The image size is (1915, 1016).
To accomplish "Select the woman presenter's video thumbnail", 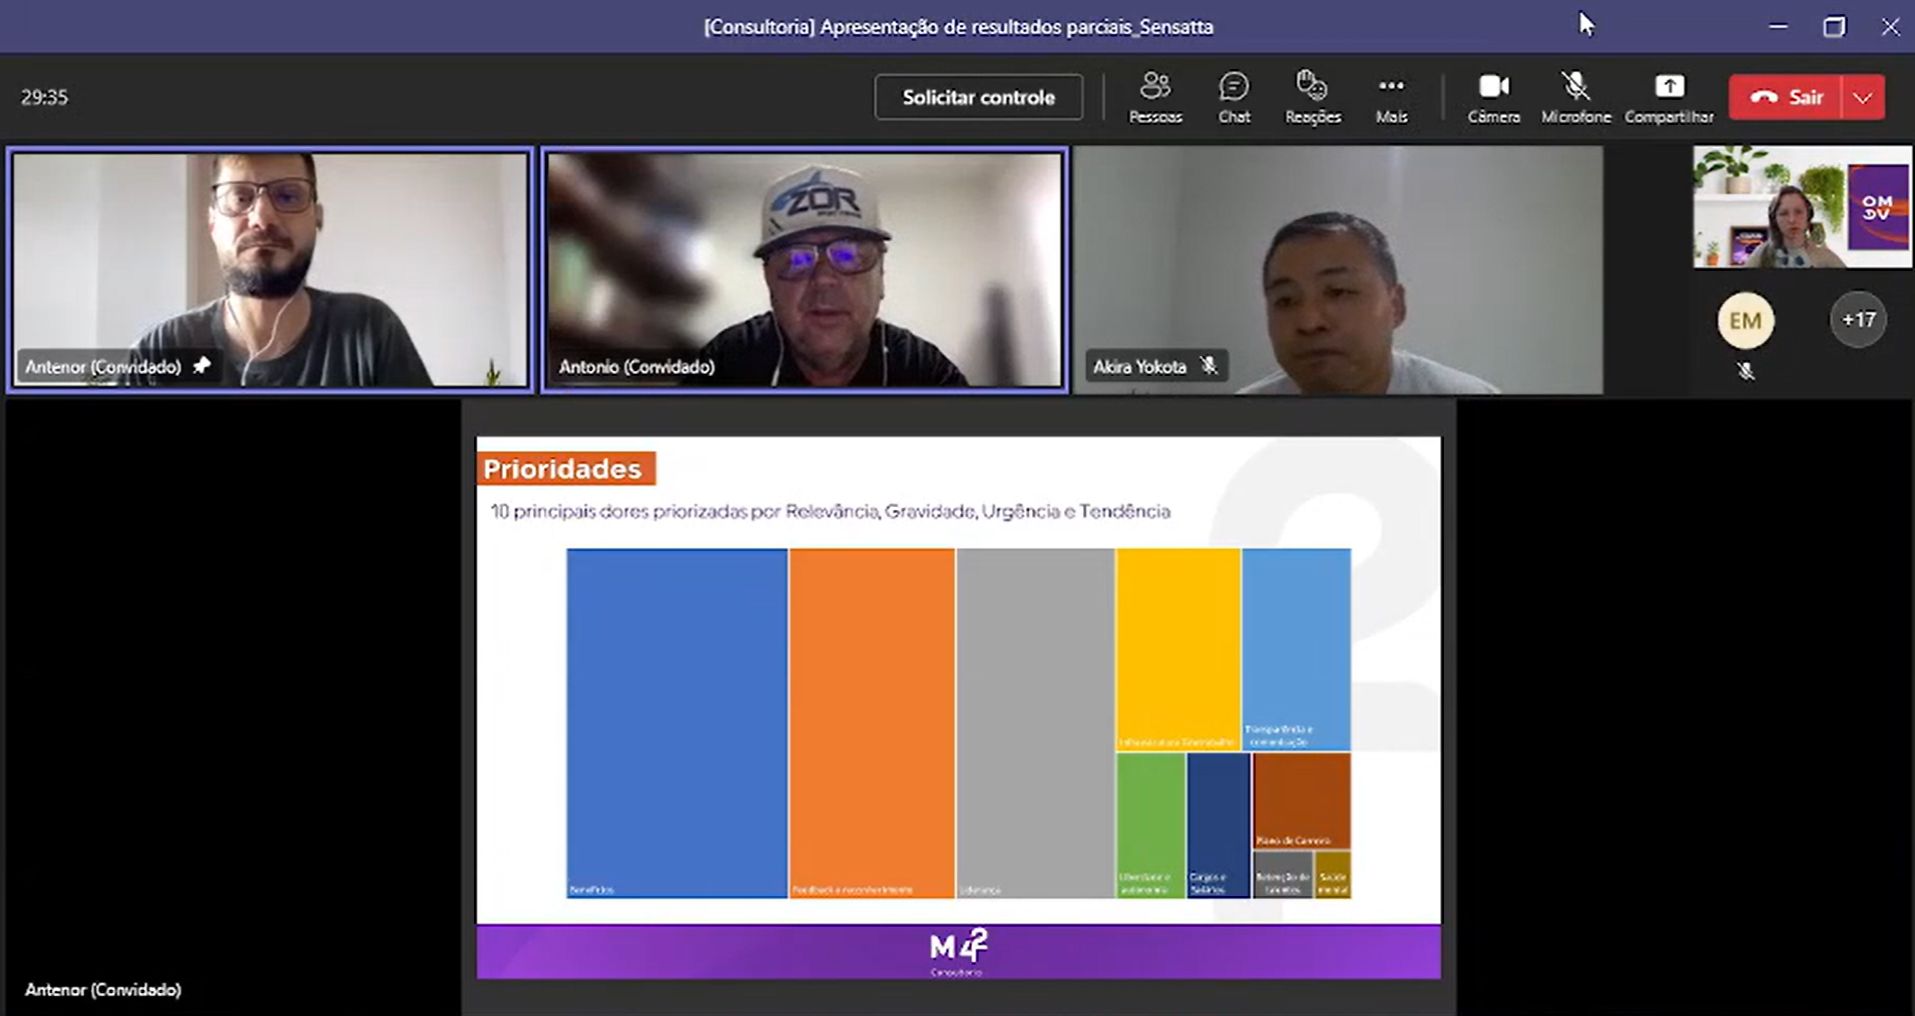I will click(x=1801, y=207).
